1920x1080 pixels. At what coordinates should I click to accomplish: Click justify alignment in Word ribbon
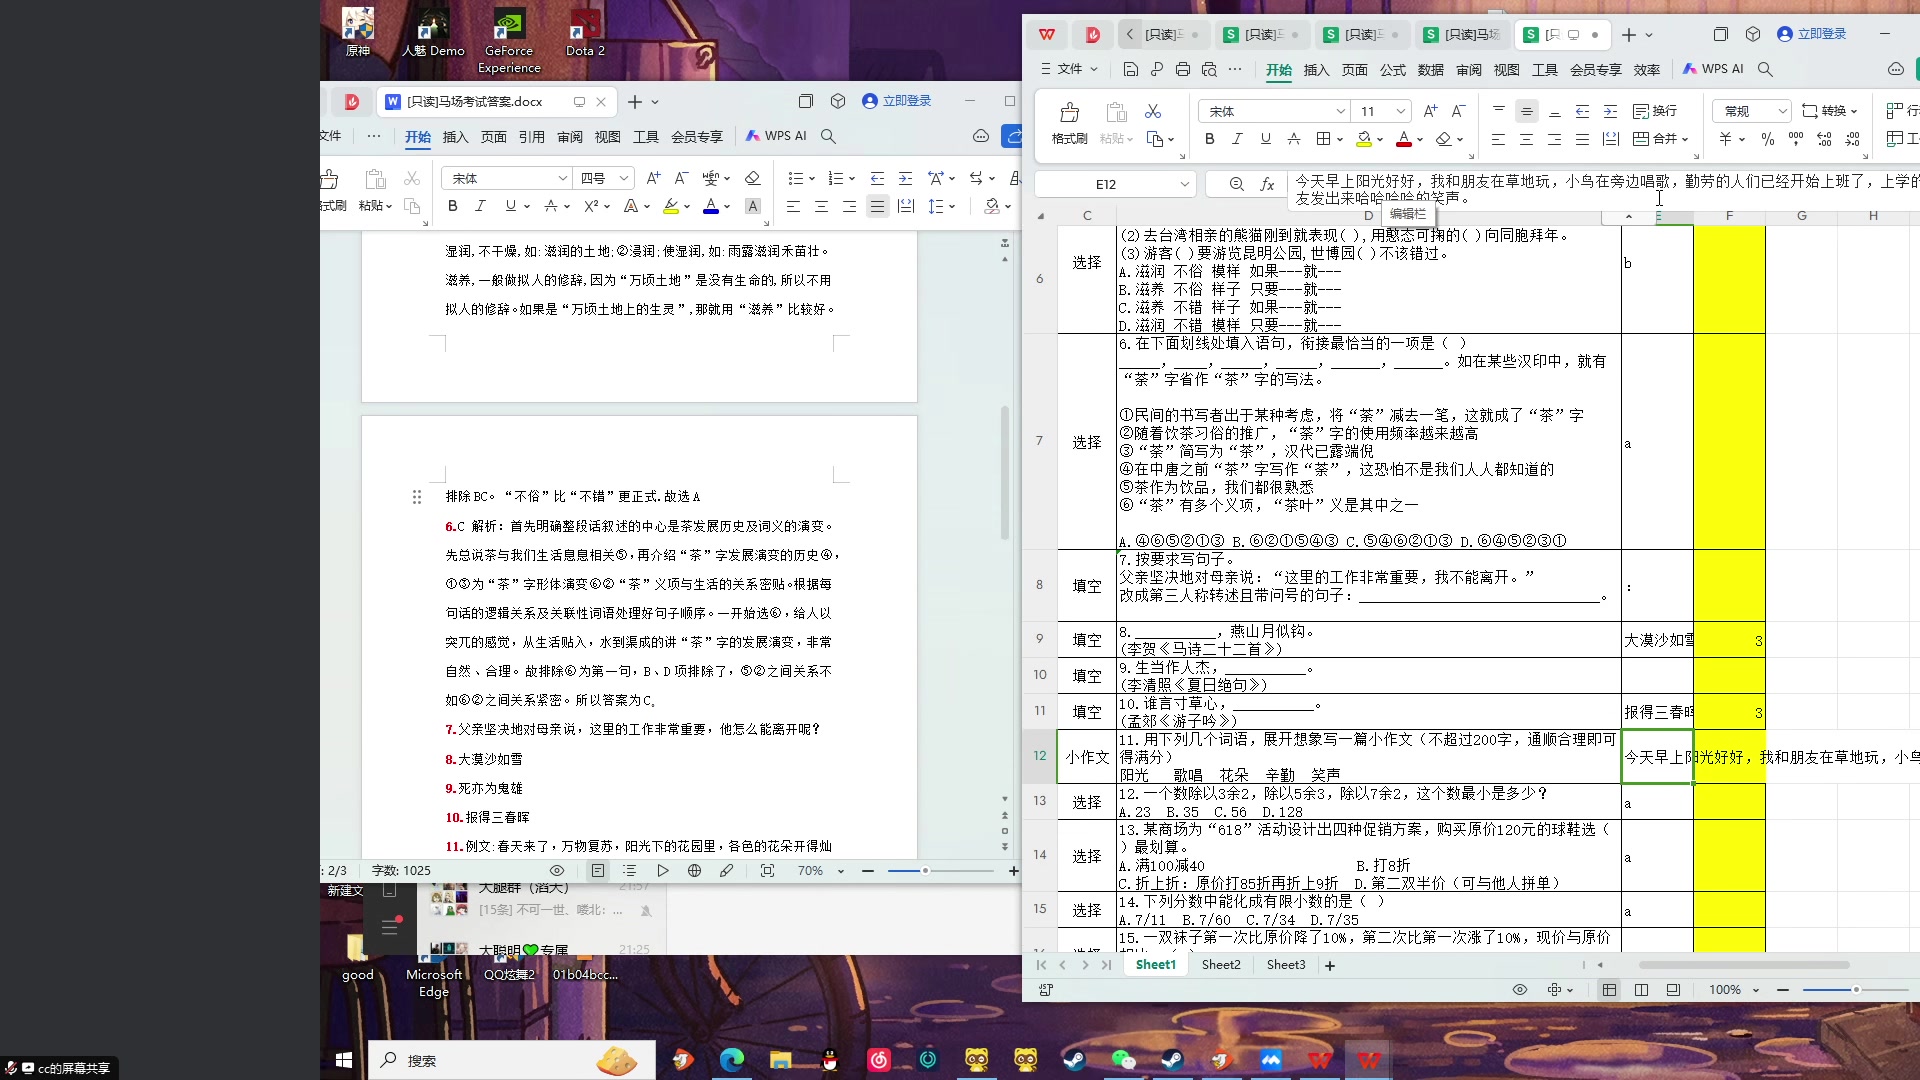point(877,206)
